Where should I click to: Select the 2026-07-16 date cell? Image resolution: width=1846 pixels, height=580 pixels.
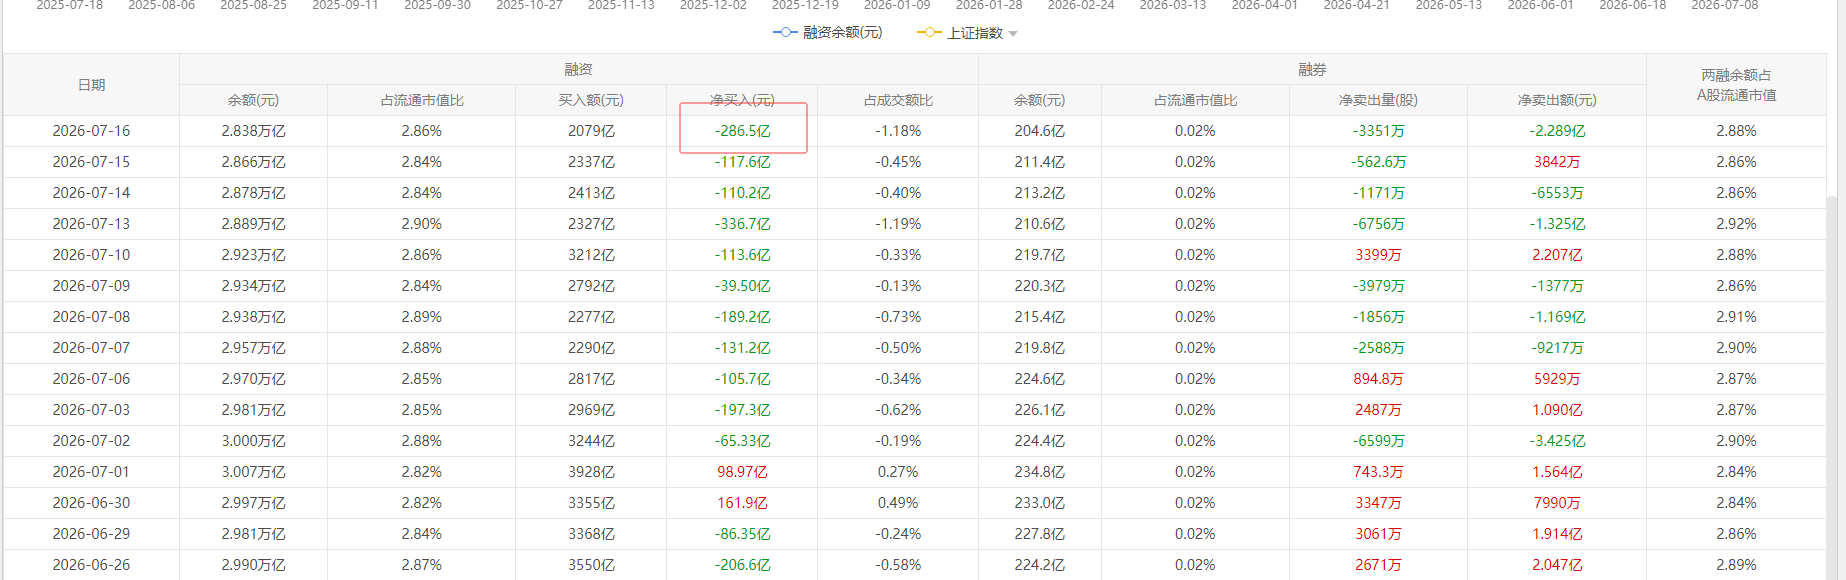[x=91, y=131]
